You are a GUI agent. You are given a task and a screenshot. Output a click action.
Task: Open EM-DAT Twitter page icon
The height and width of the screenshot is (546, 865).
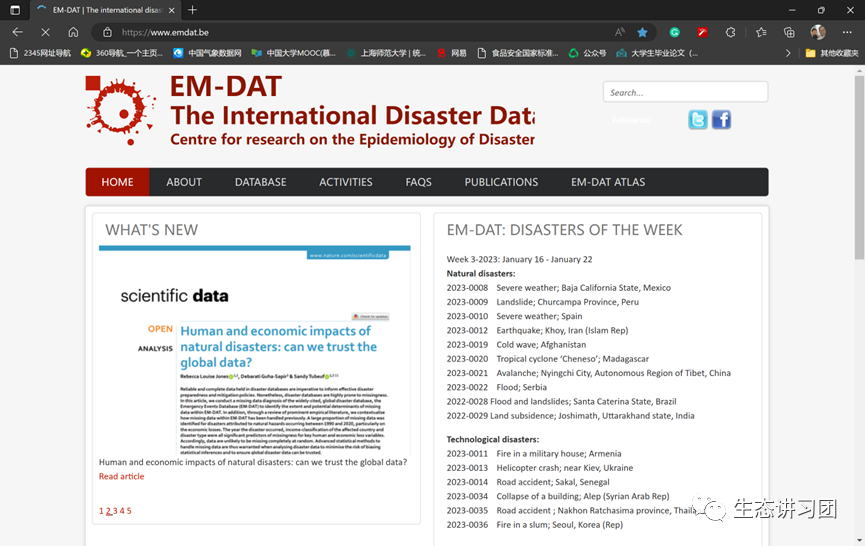(x=698, y=120)
